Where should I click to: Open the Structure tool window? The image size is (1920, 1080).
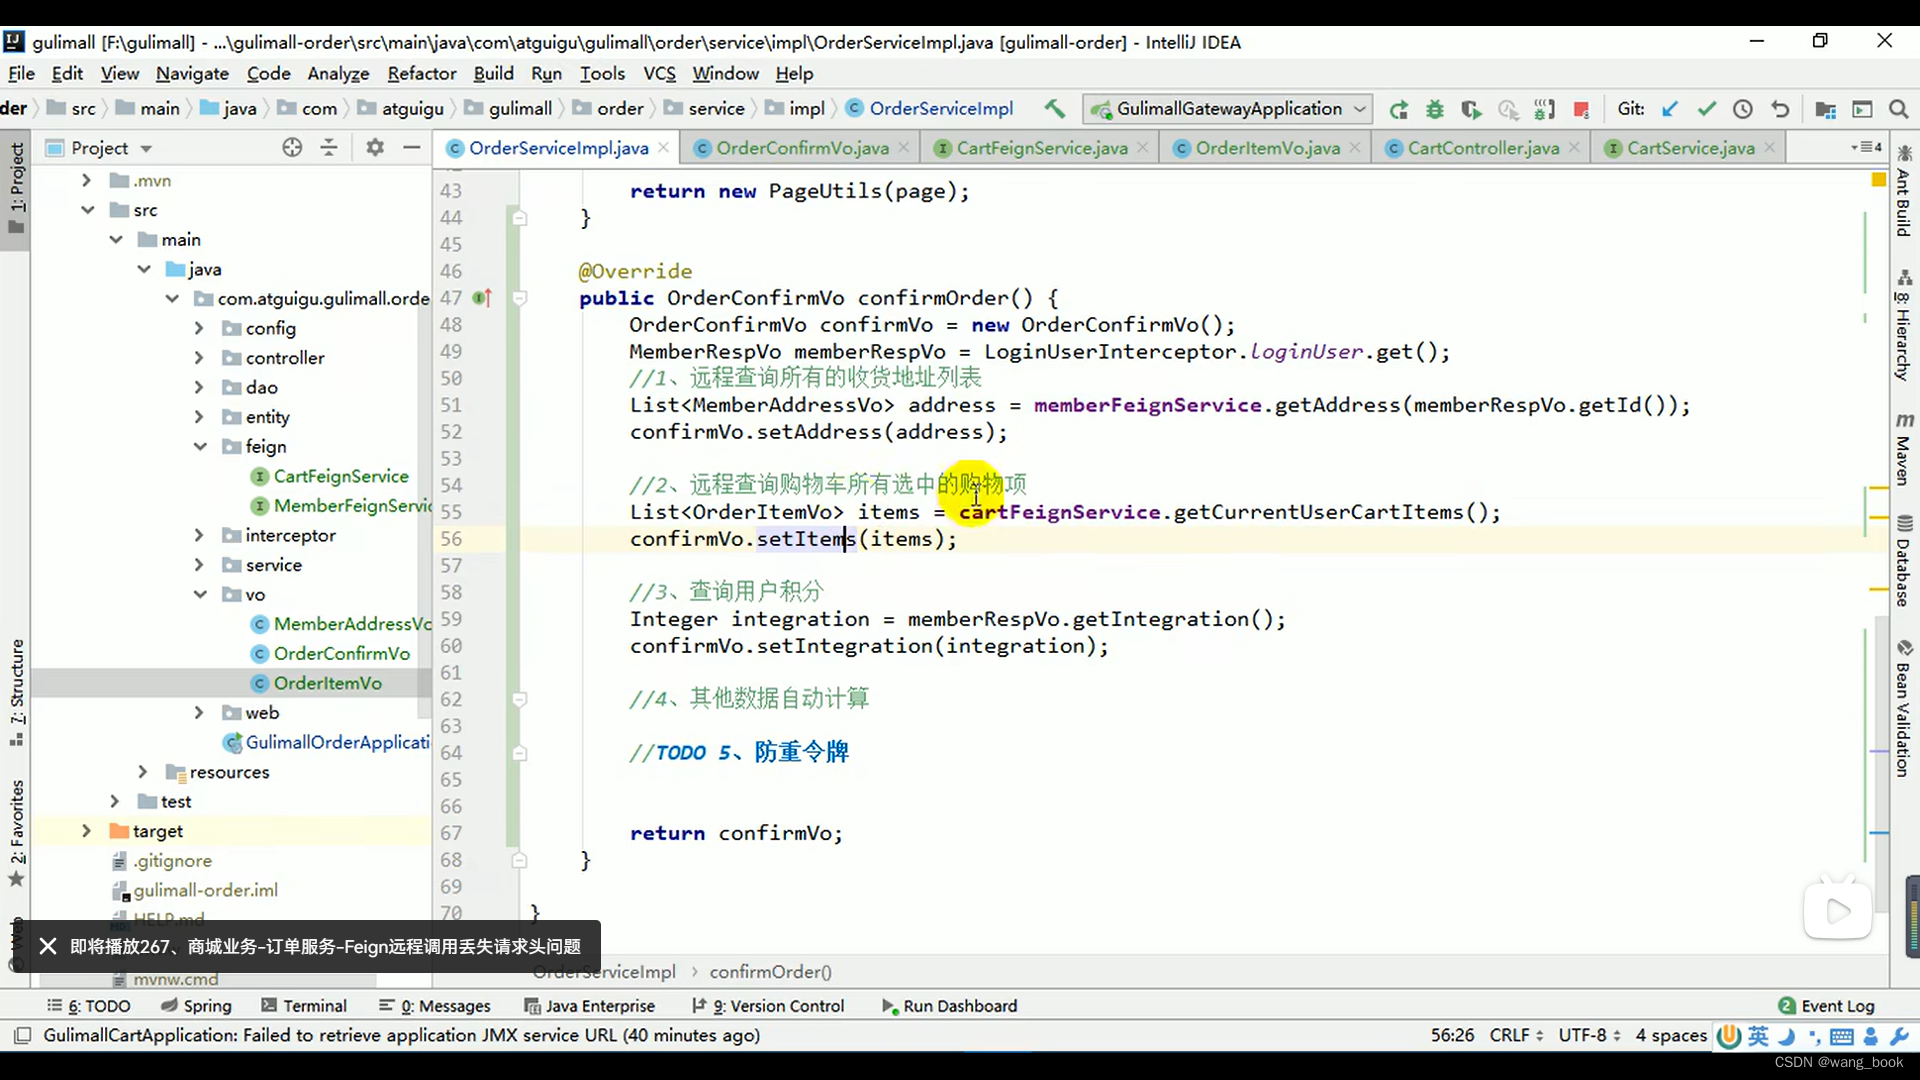[x=17, y=692]
